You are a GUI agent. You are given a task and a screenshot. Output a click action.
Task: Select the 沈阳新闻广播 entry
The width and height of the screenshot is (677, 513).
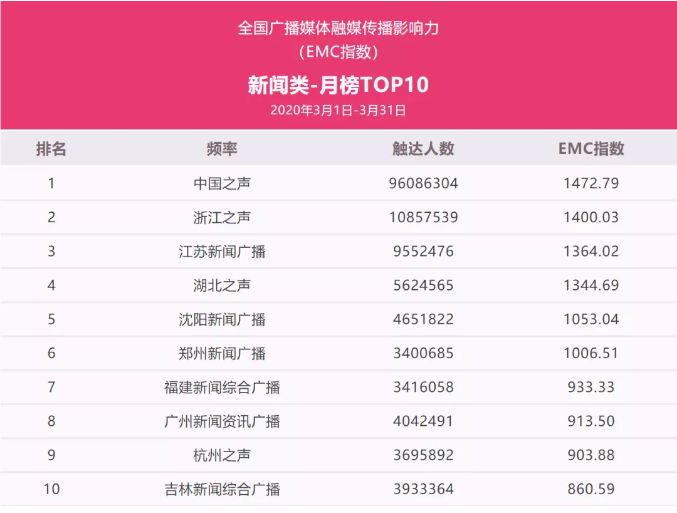click(222, 320)
